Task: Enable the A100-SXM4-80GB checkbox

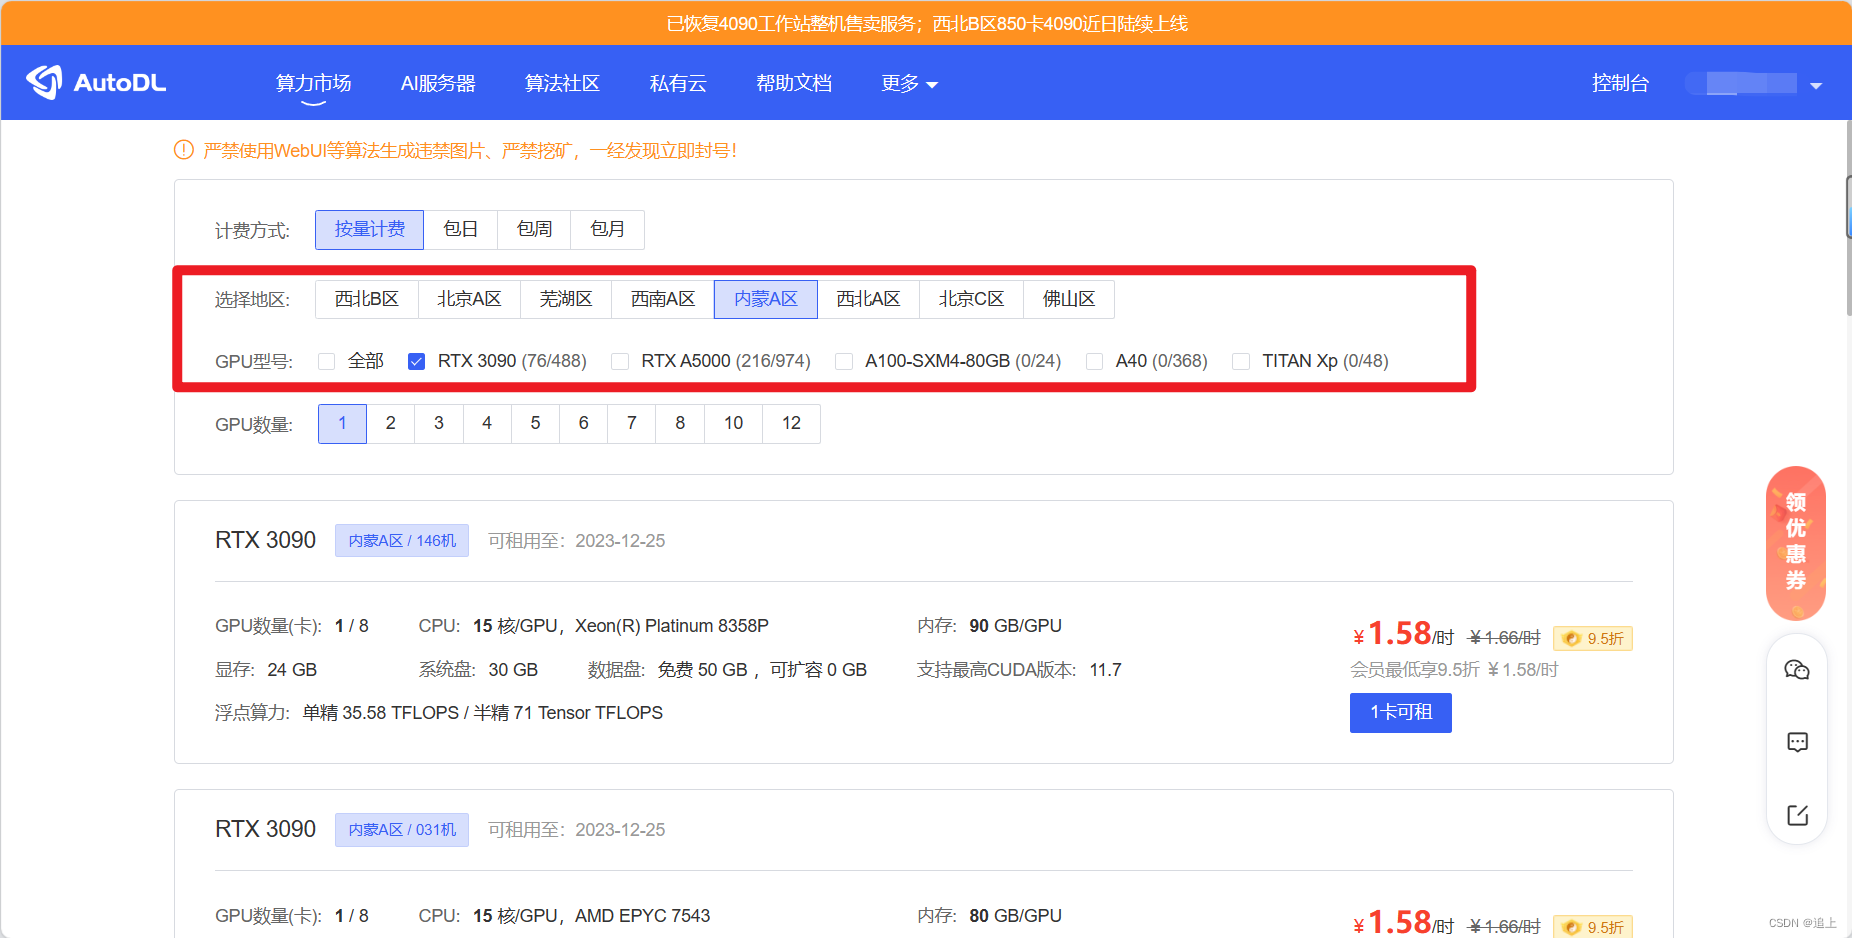Action: pyautogui.click(x=844, y=361)
